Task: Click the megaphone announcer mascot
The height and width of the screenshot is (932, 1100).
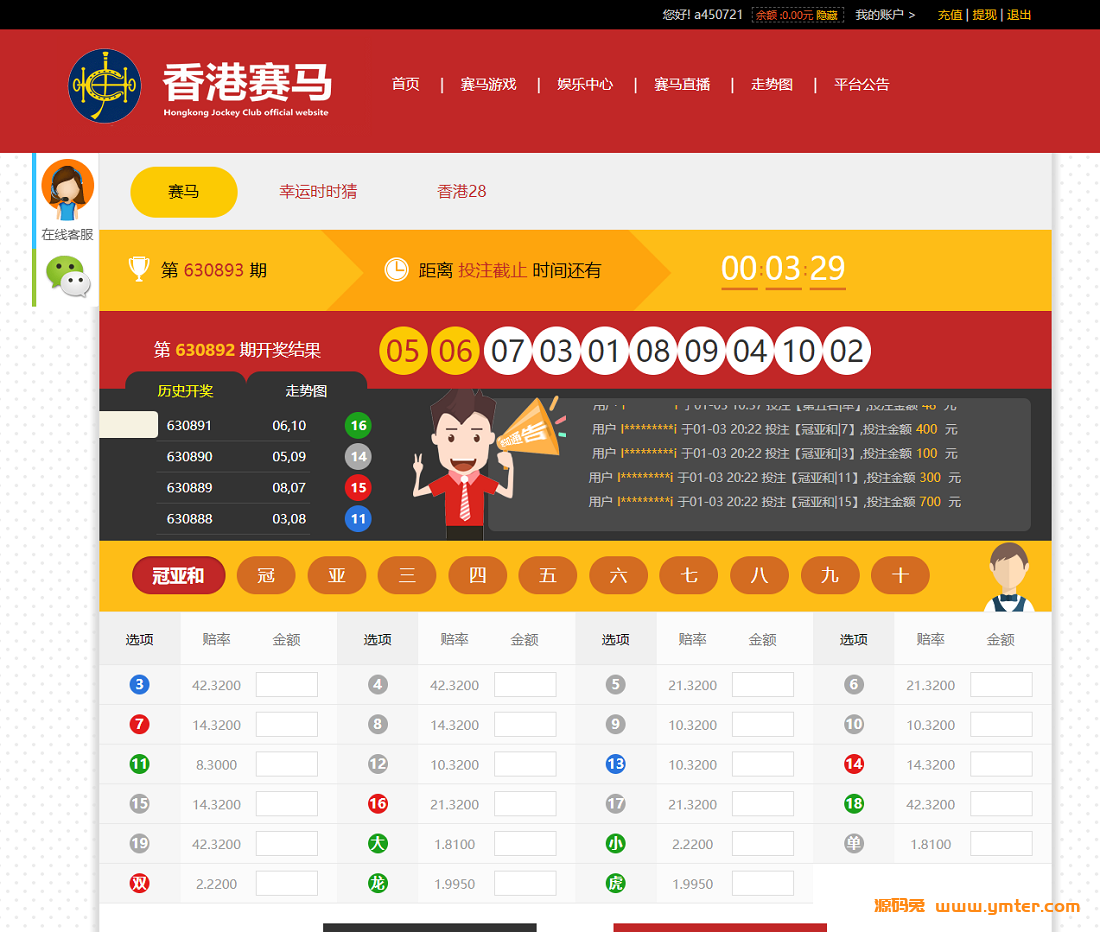Action: (x=490, y=464)
